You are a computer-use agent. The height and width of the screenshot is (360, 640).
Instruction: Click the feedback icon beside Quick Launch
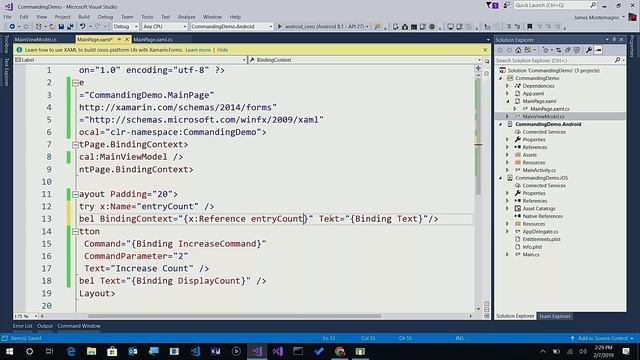(507, 5)
